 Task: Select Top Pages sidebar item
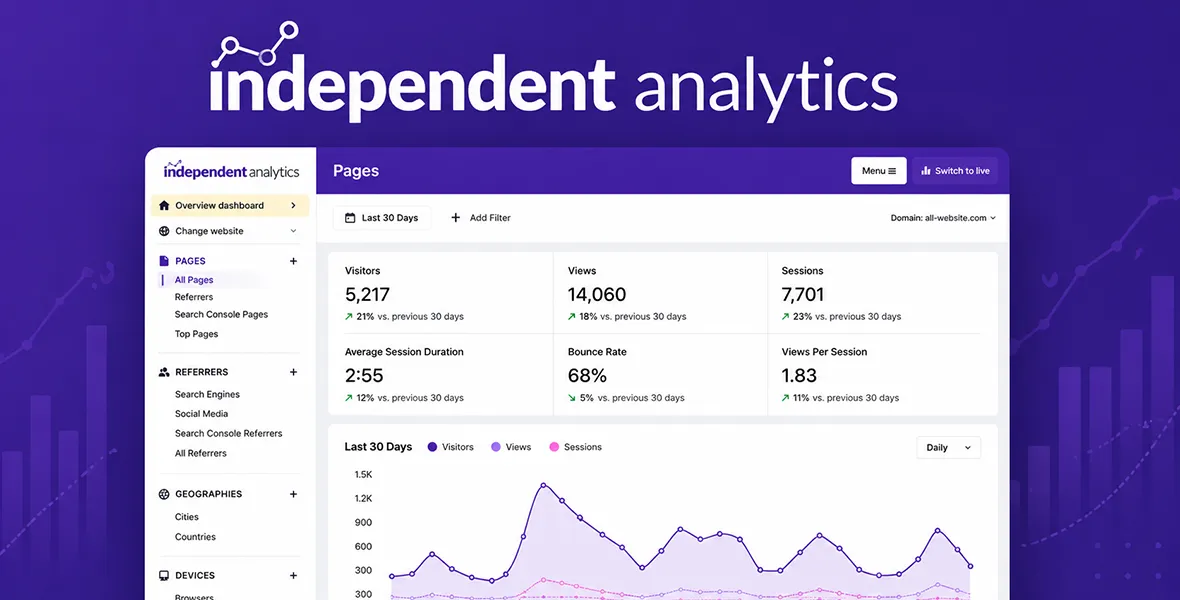coord(196,334)
